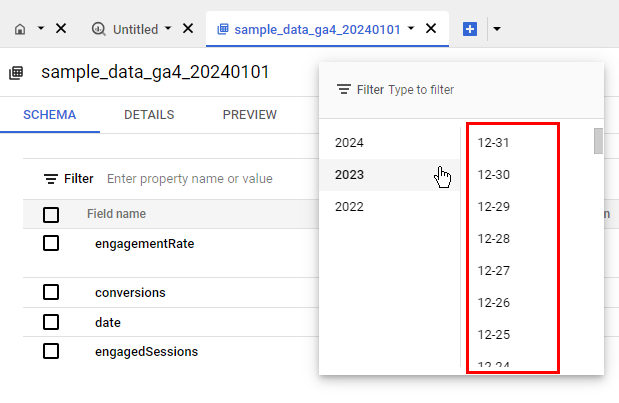The image size is (619, 403).
Task: Select year 2022 in the list
Action: (350, 207)
